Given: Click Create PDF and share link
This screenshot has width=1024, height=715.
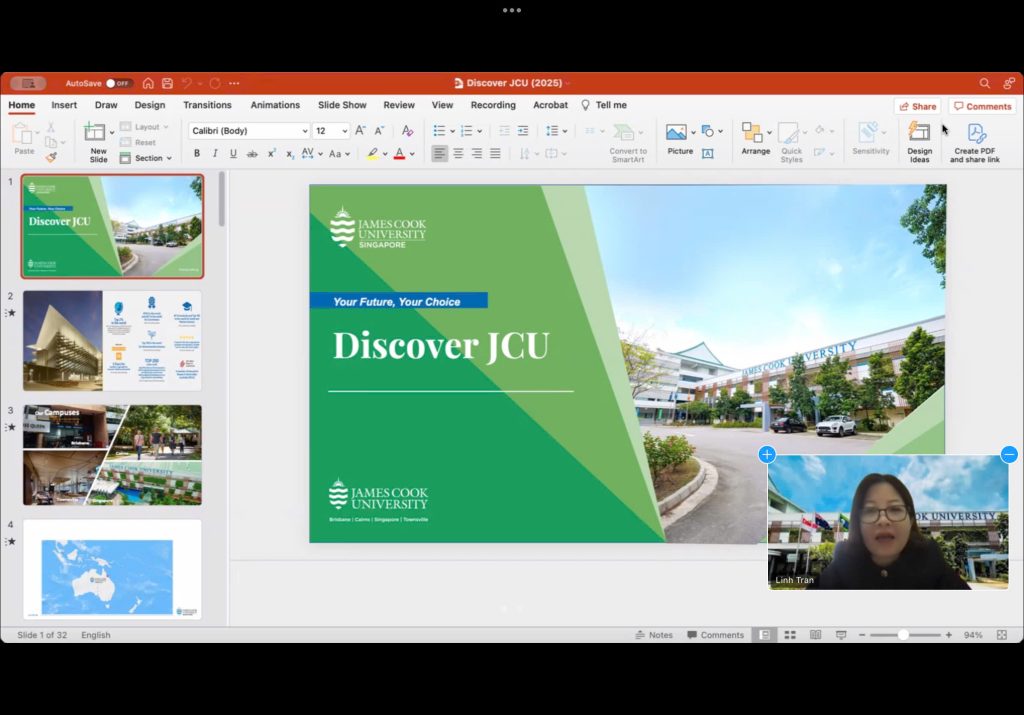Looking at the screenshot, I should [974, 142].
